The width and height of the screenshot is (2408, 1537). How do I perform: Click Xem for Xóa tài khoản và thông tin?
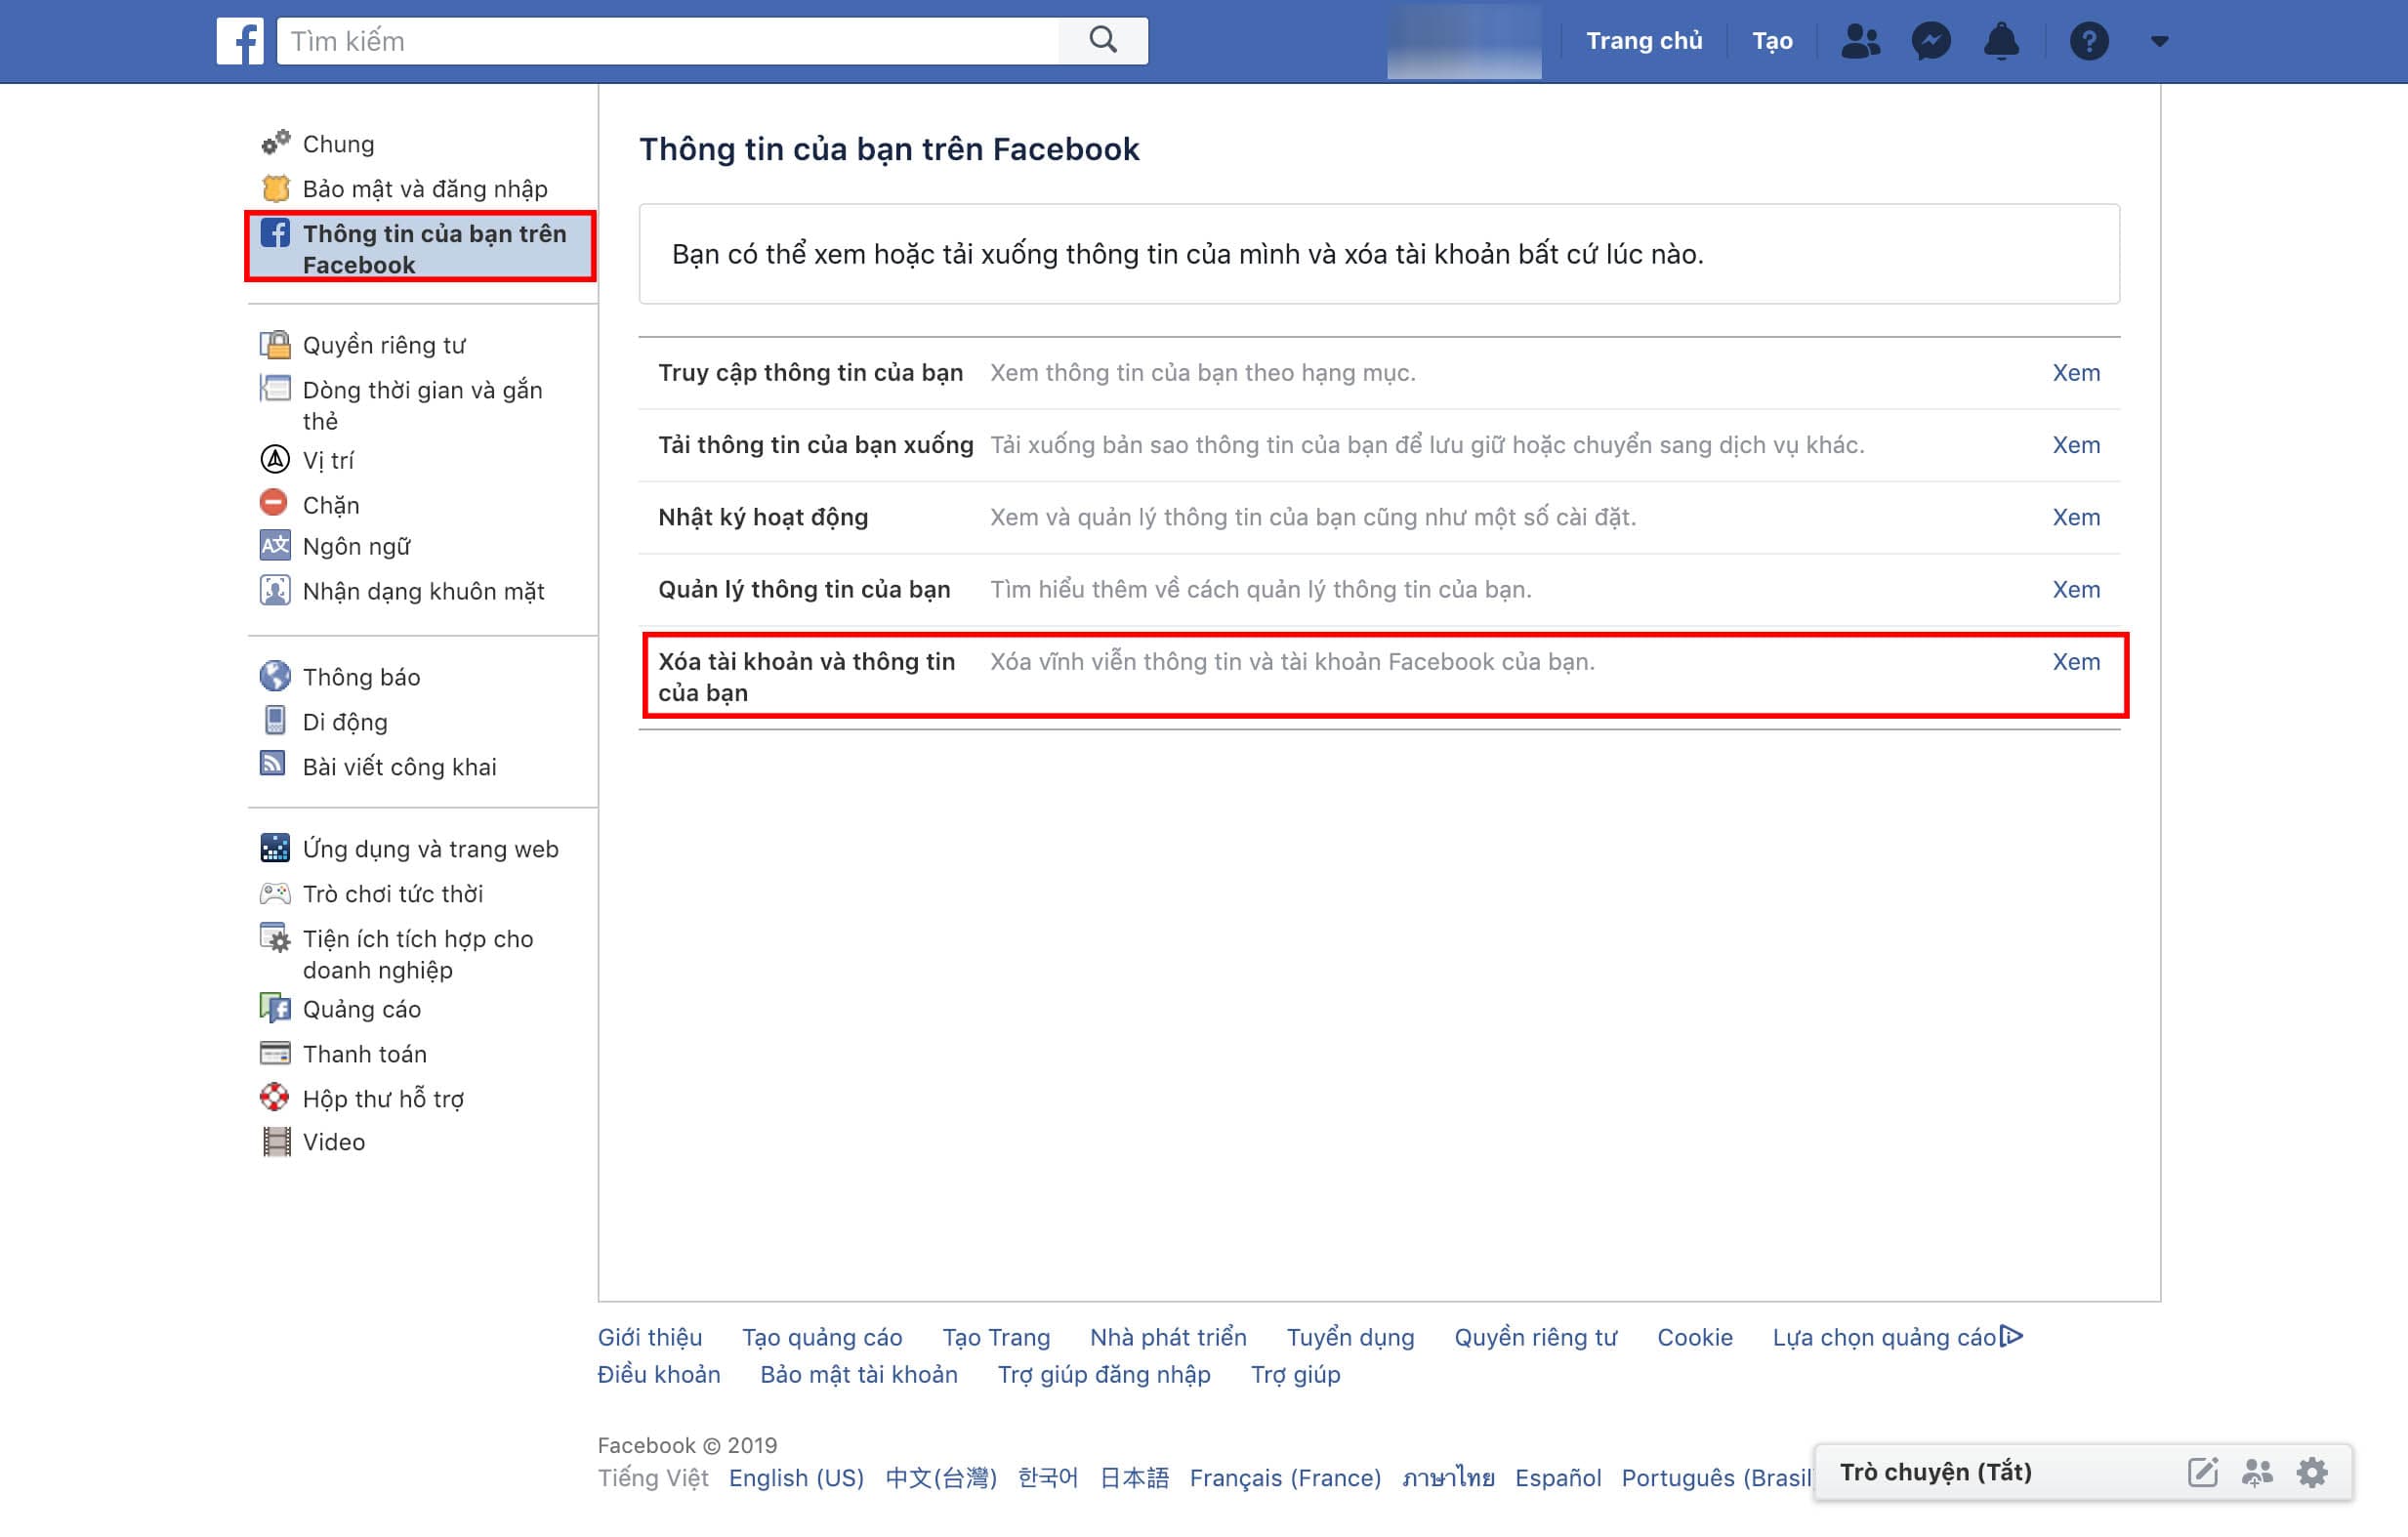click(2077, 661)
